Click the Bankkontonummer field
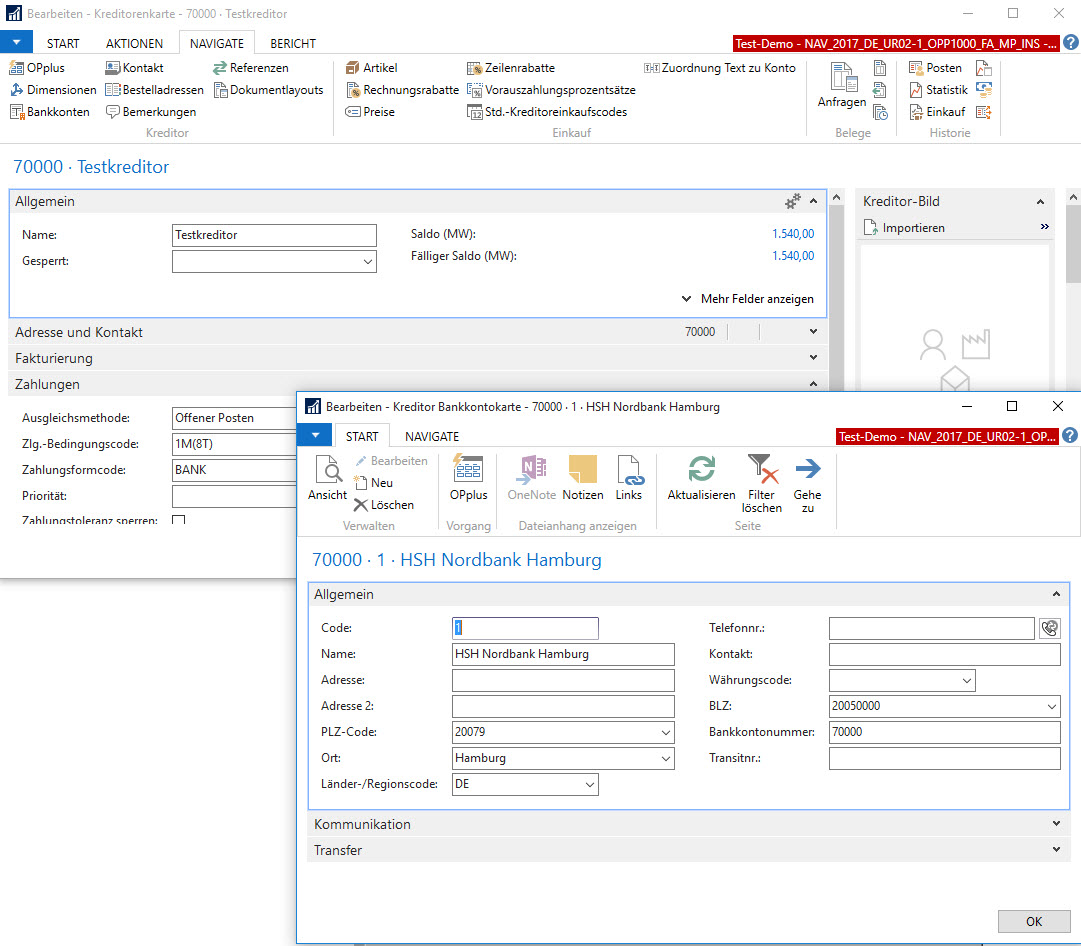 [944, 732]
